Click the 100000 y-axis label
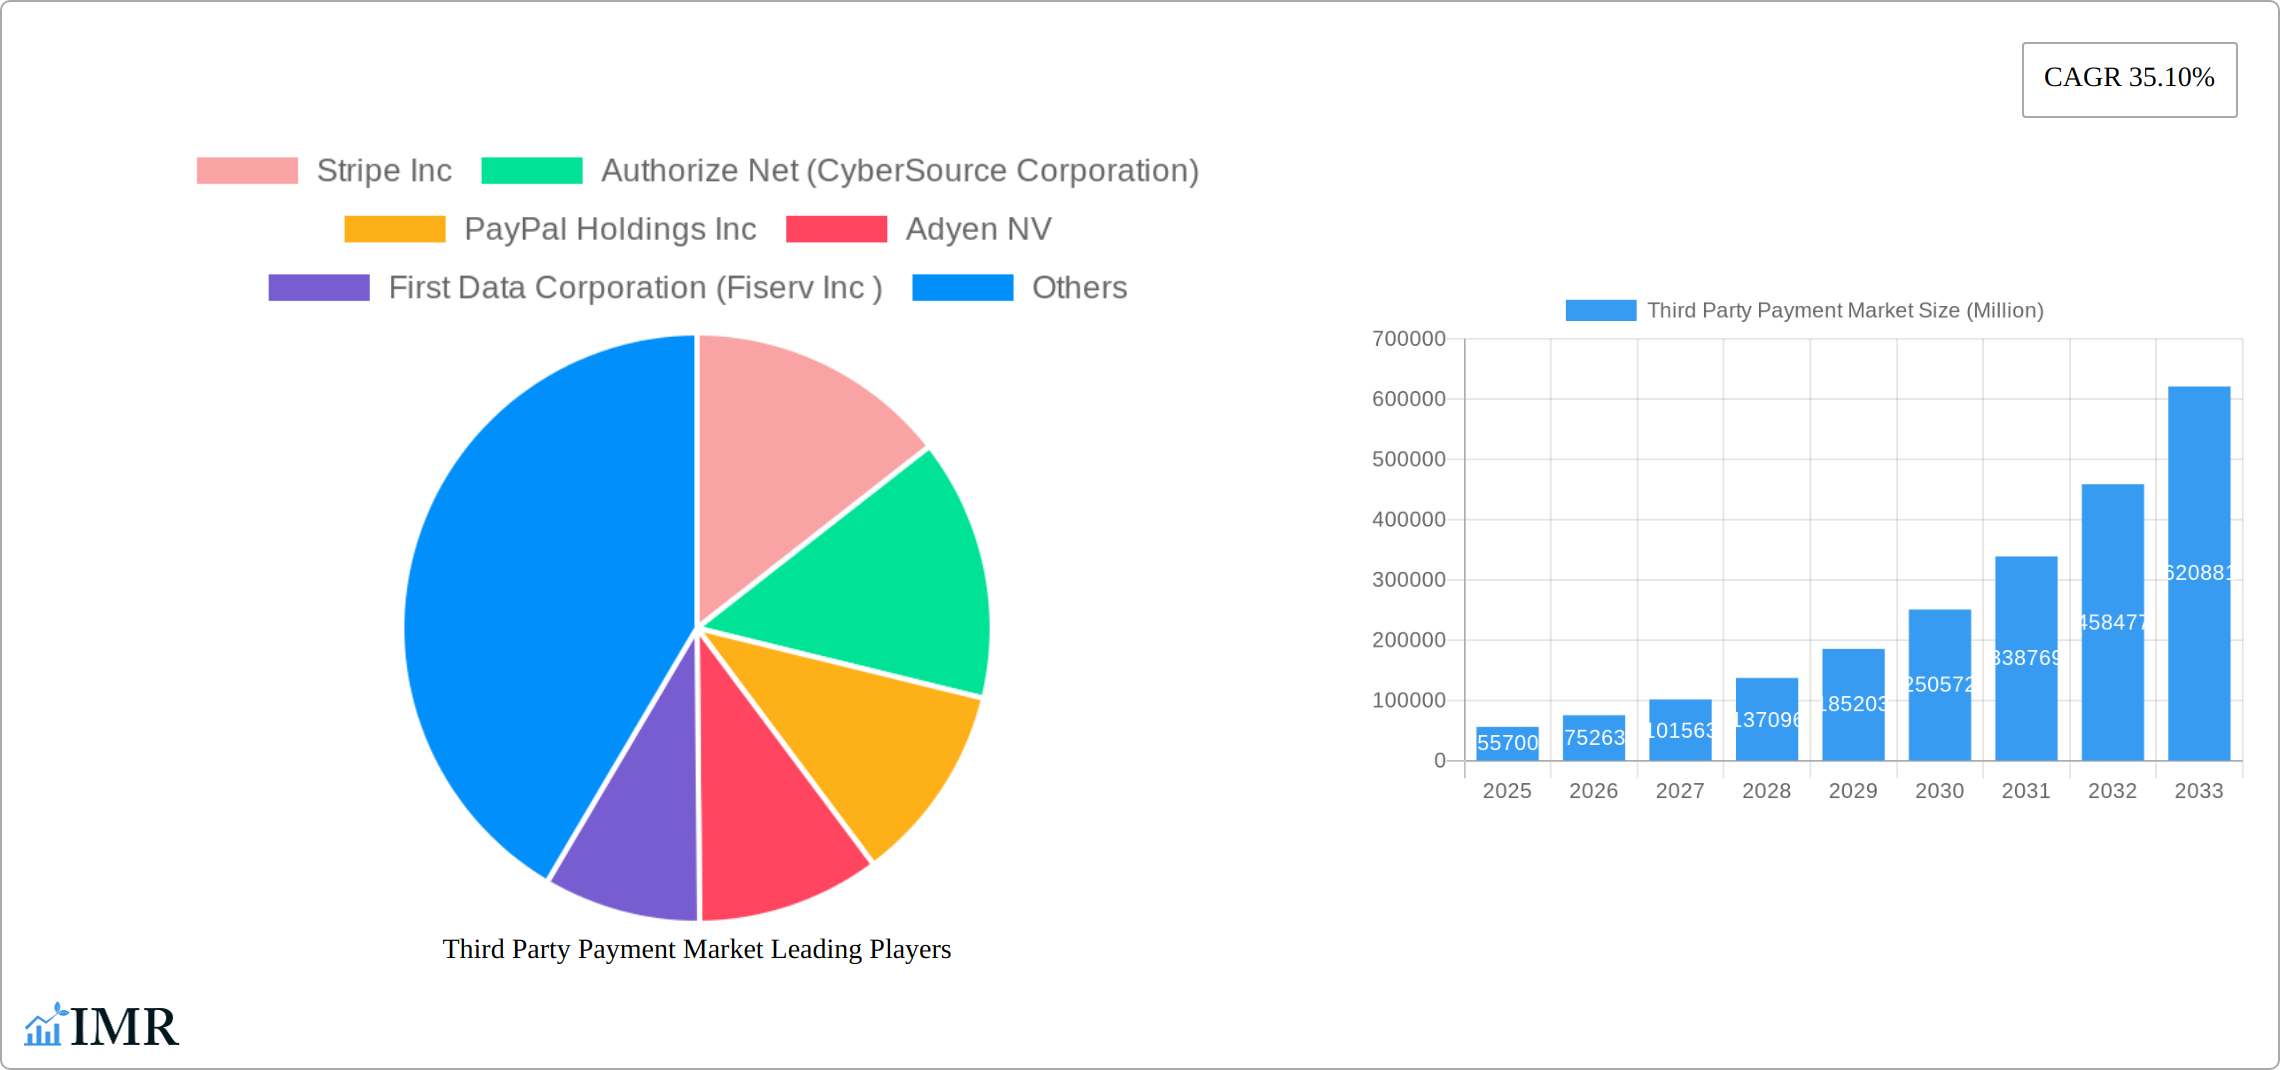This screenshot has height=1070, width=2280. 1409,700
